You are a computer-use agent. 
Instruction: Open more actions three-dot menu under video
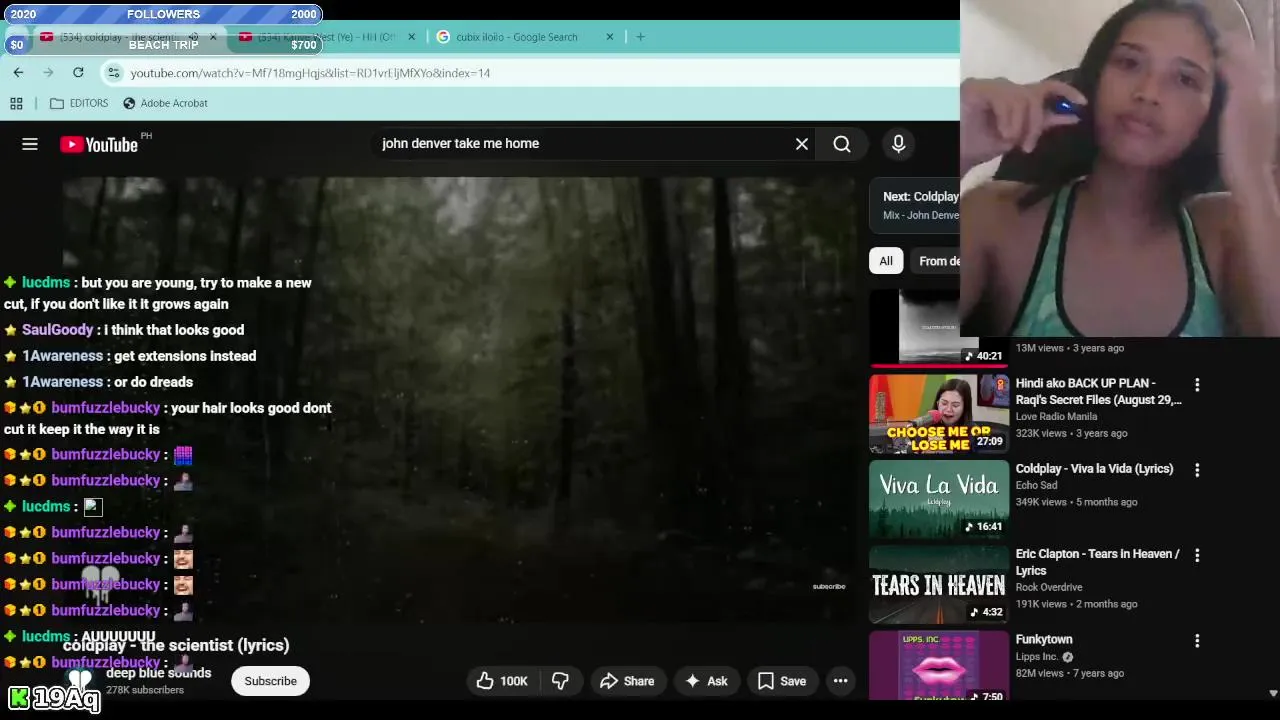(x=841, y=681)
